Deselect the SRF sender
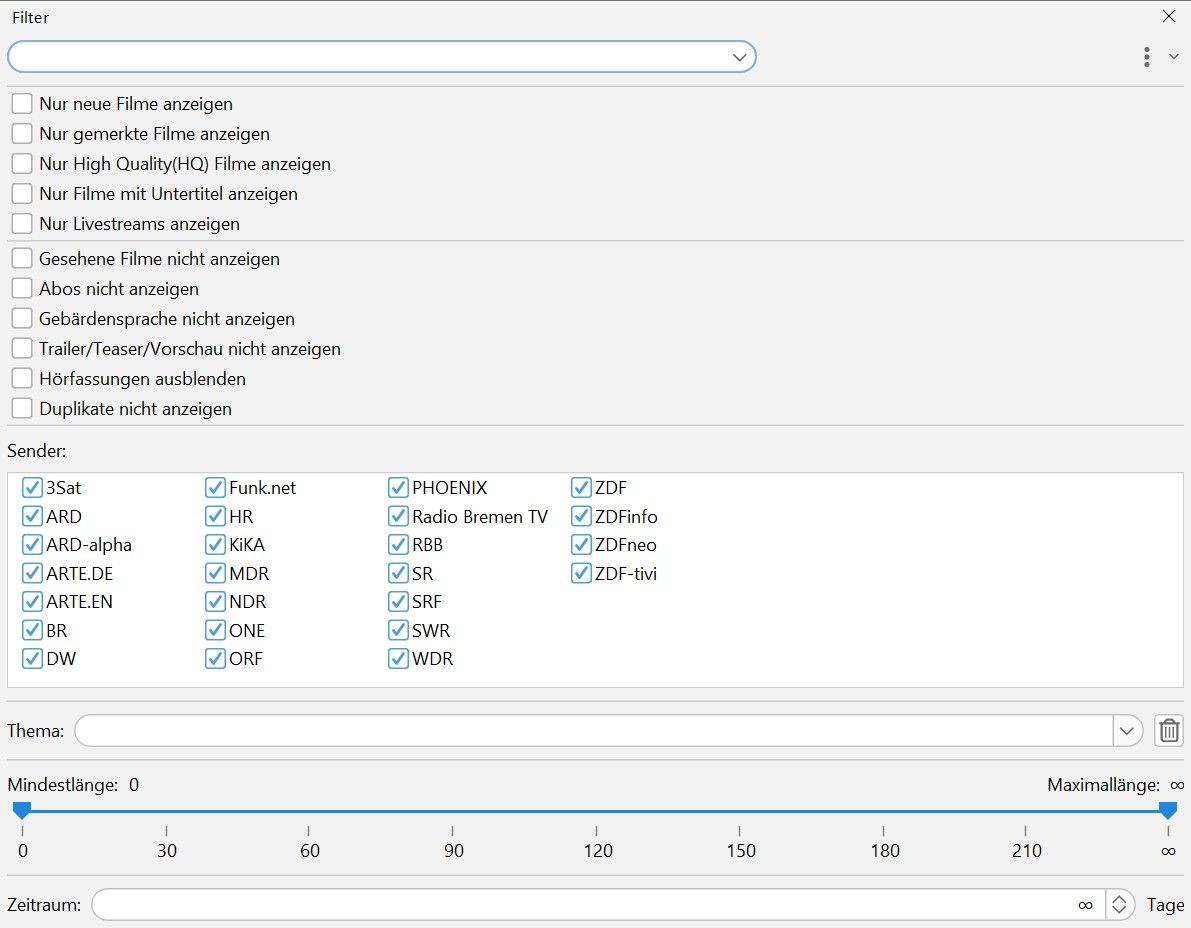The height and width of the screenshot is (928, 1191). tap(398, 601)
